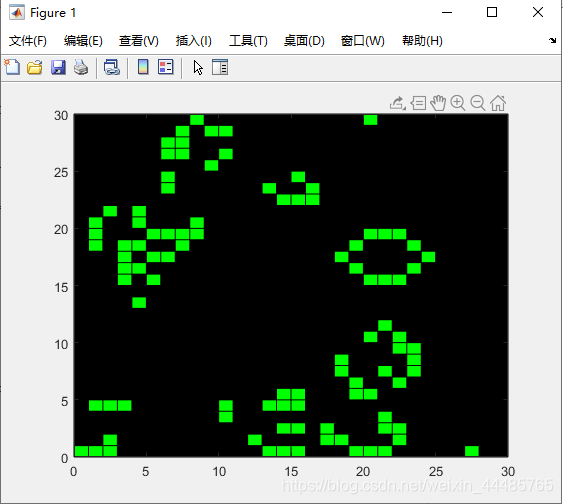Open the 查看(V) menu

point(139,41)
